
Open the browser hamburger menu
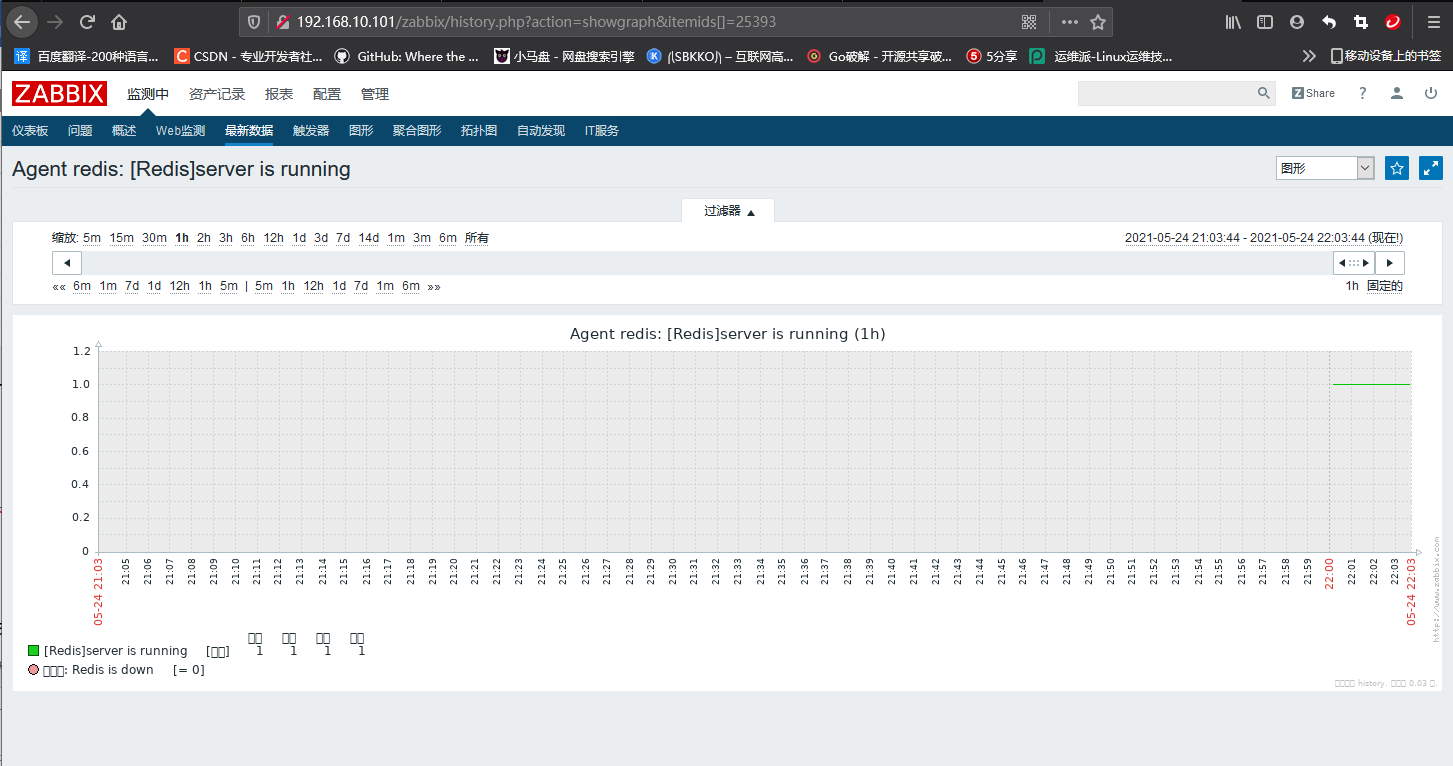(x=1432, y=21)
